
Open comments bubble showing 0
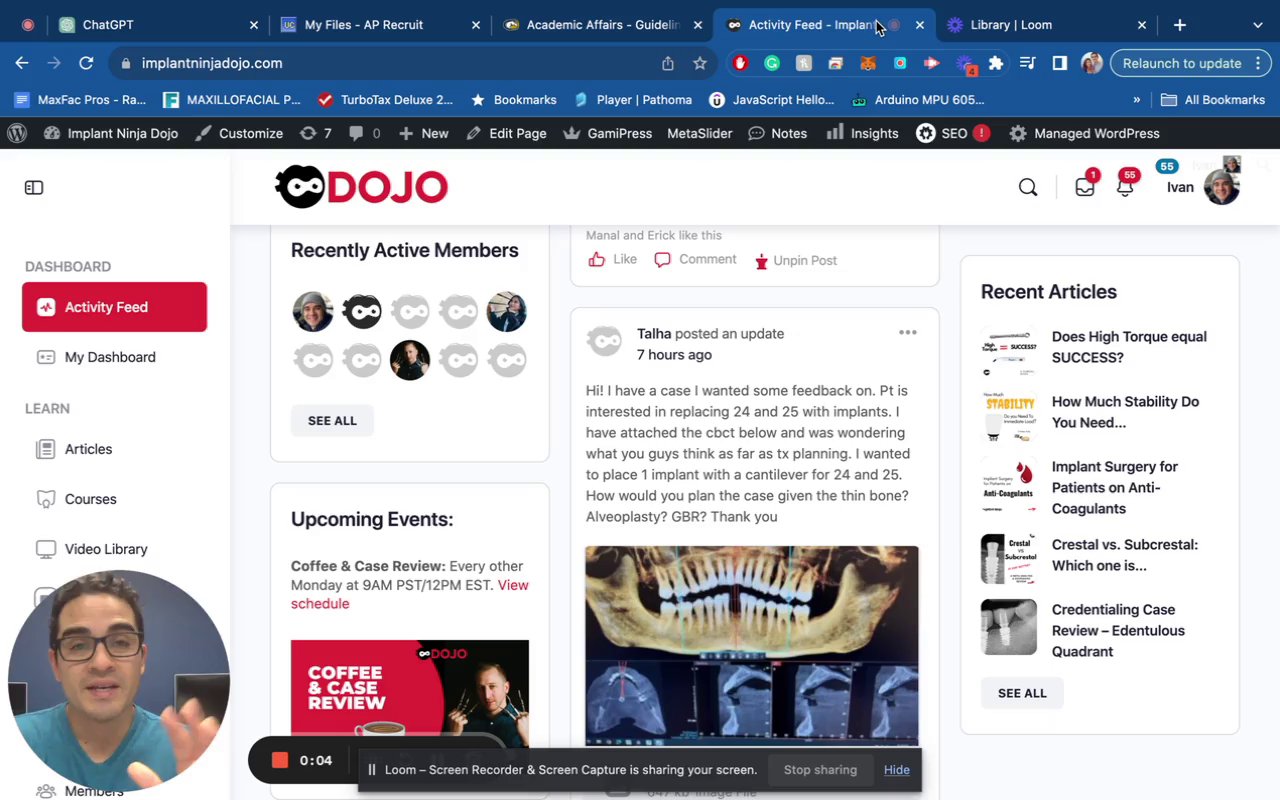point(364,133)
